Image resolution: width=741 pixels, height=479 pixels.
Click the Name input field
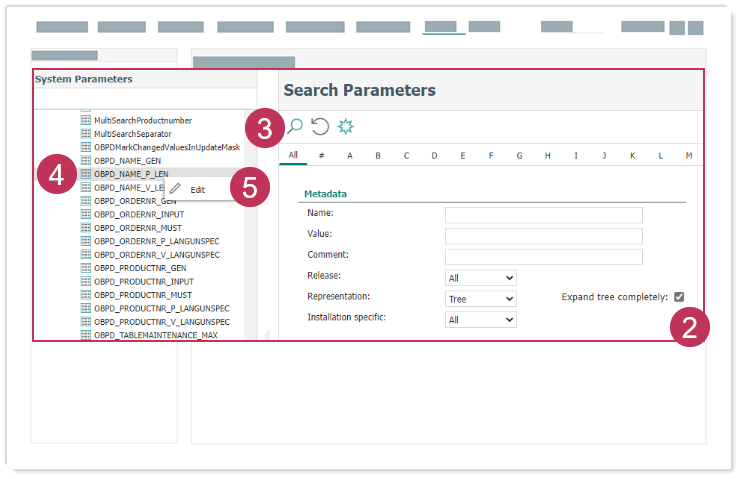point(543,215)
